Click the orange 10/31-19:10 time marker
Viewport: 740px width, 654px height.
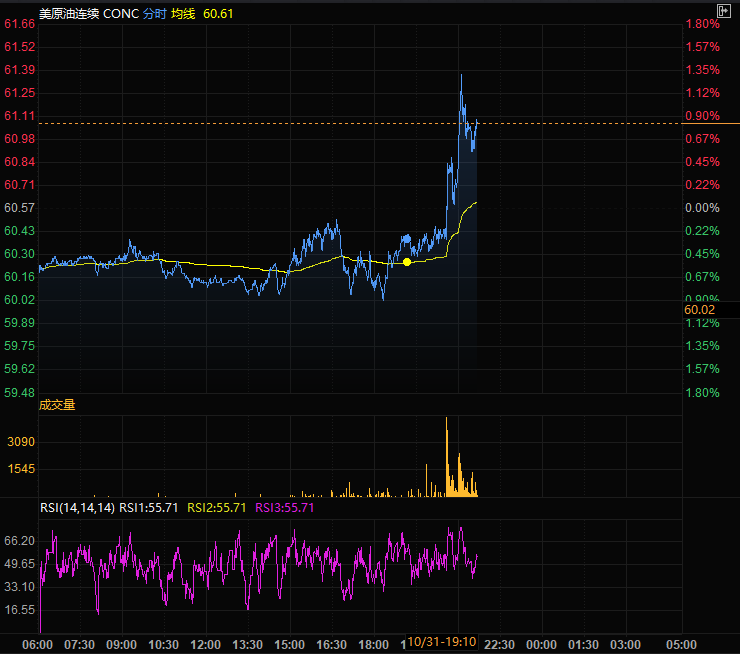click(441, 643)
